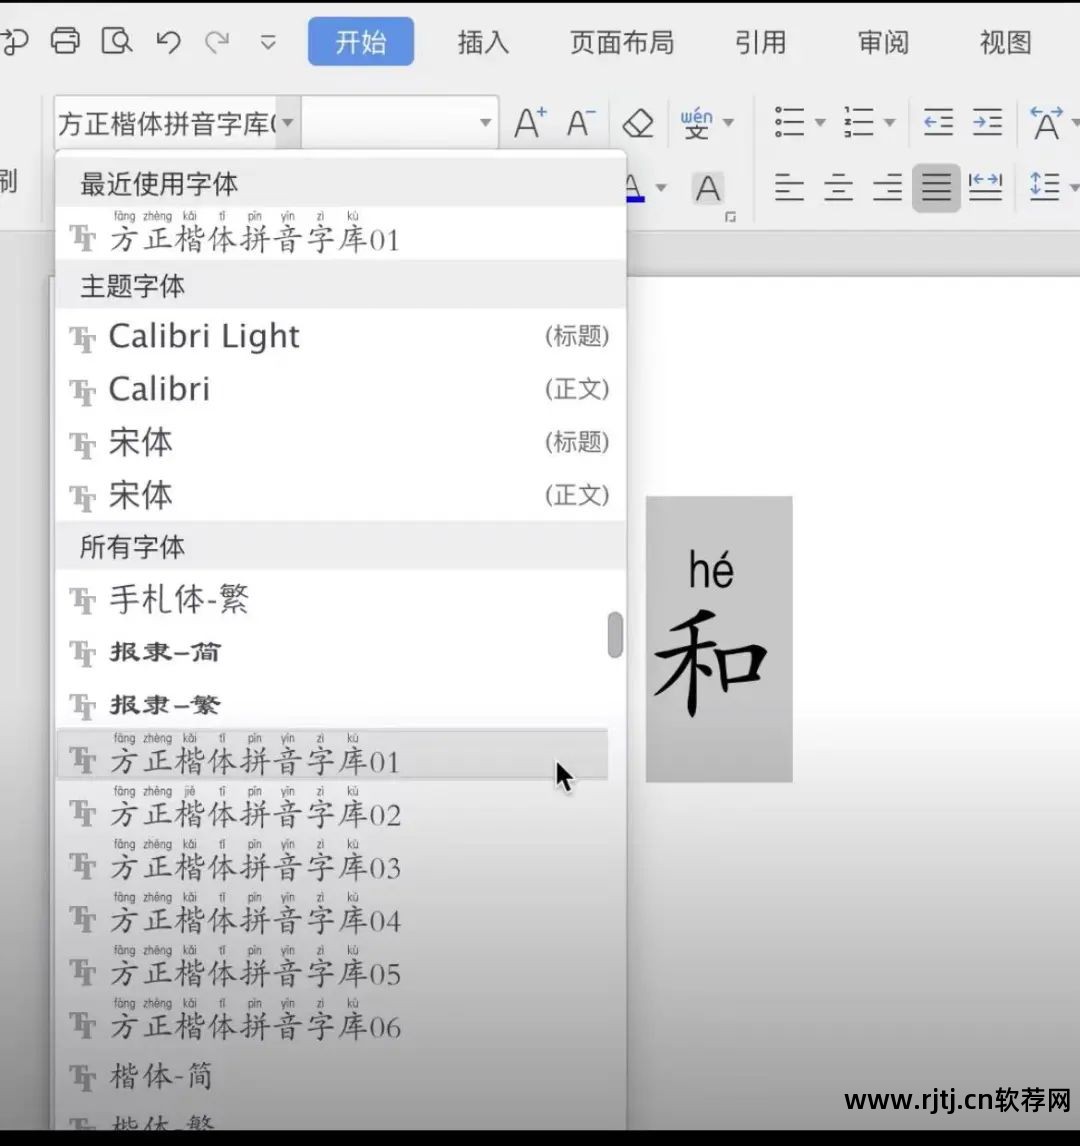Select 方正楷体拼音字库06 font
Image resolution: width=1080 pixels, height=1146 pixels.
(x=332, y=1020)
